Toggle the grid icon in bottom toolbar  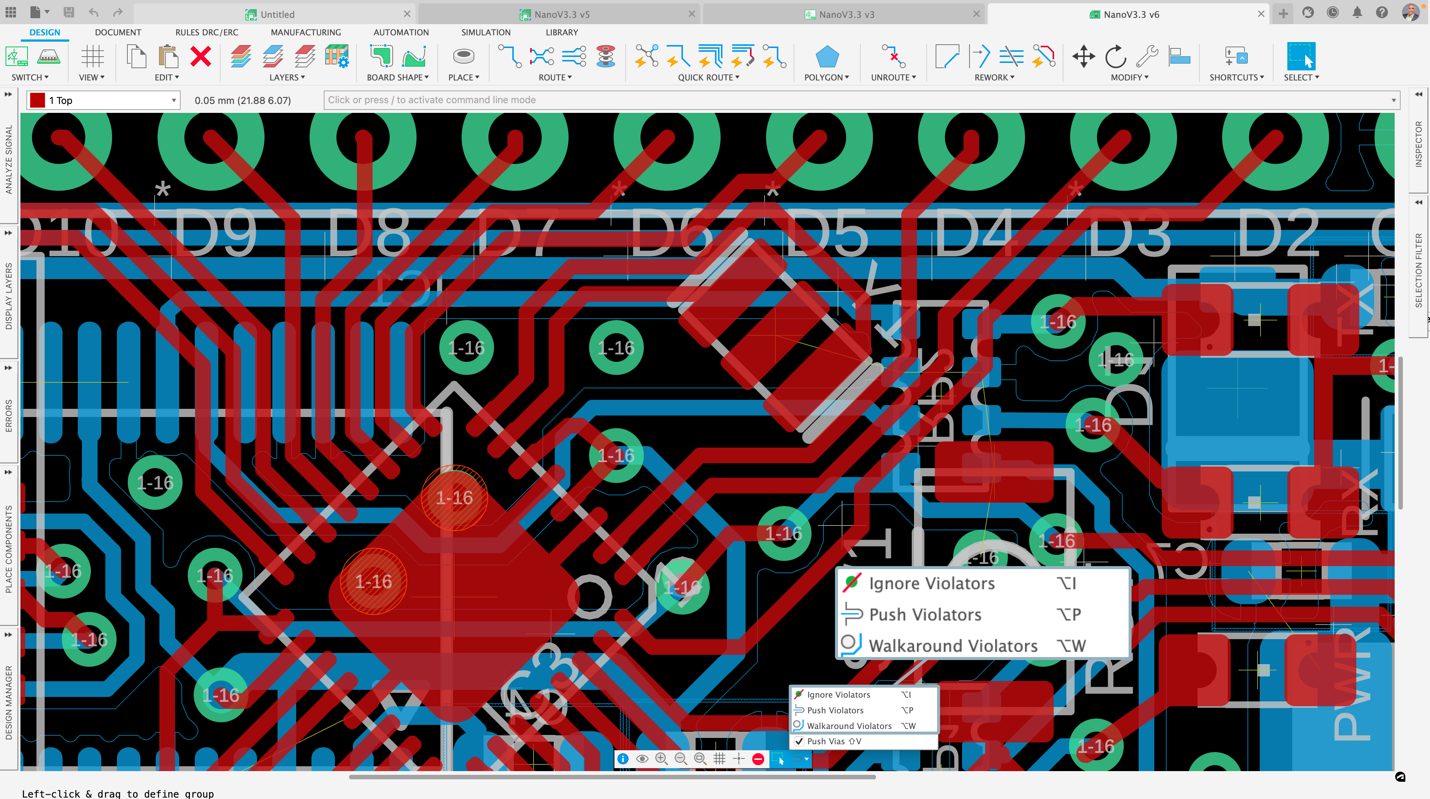[719, 759]
